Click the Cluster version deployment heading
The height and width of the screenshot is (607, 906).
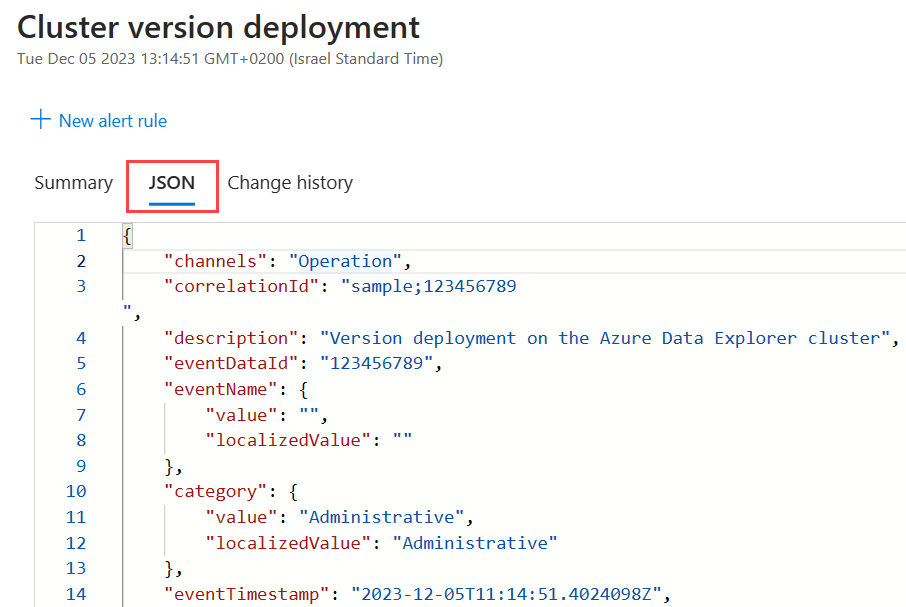[x=219, y=26]
